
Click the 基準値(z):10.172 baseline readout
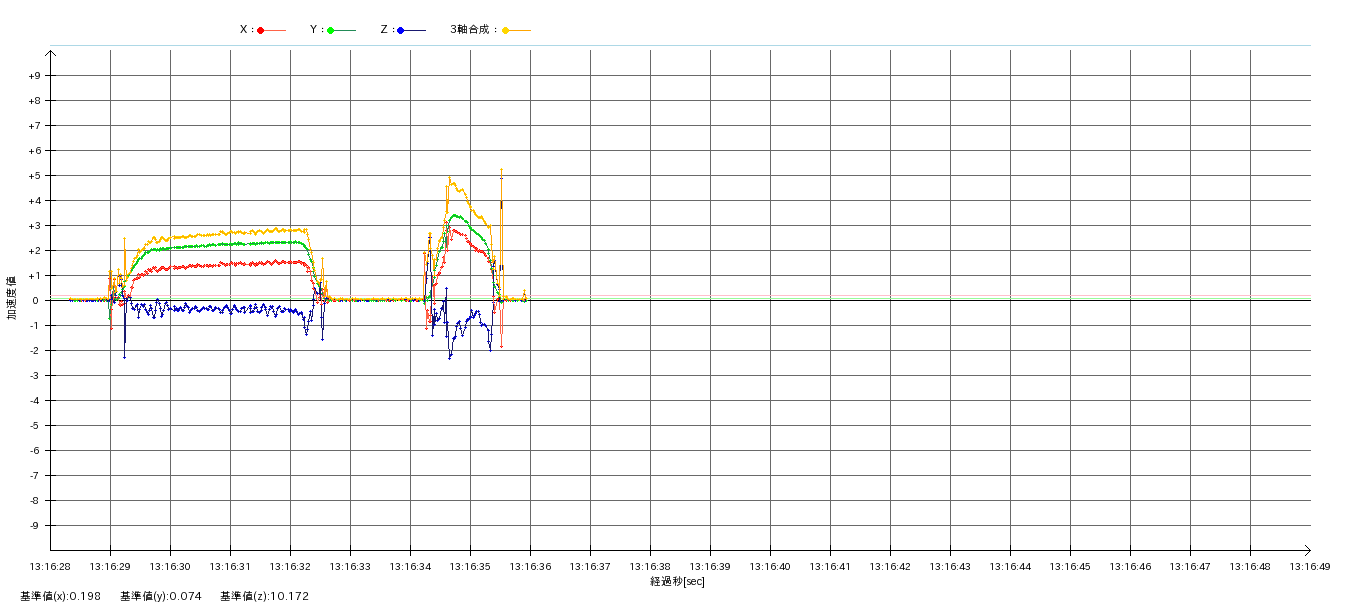[x=264, y=597]
